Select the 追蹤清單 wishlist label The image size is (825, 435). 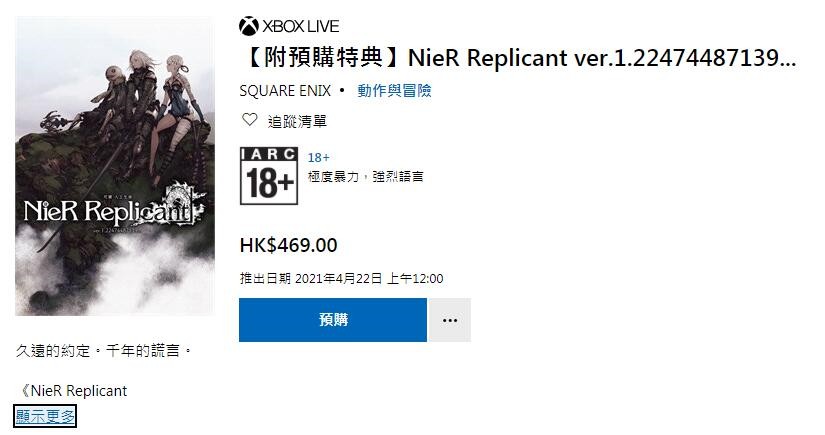tap(297, 122)
